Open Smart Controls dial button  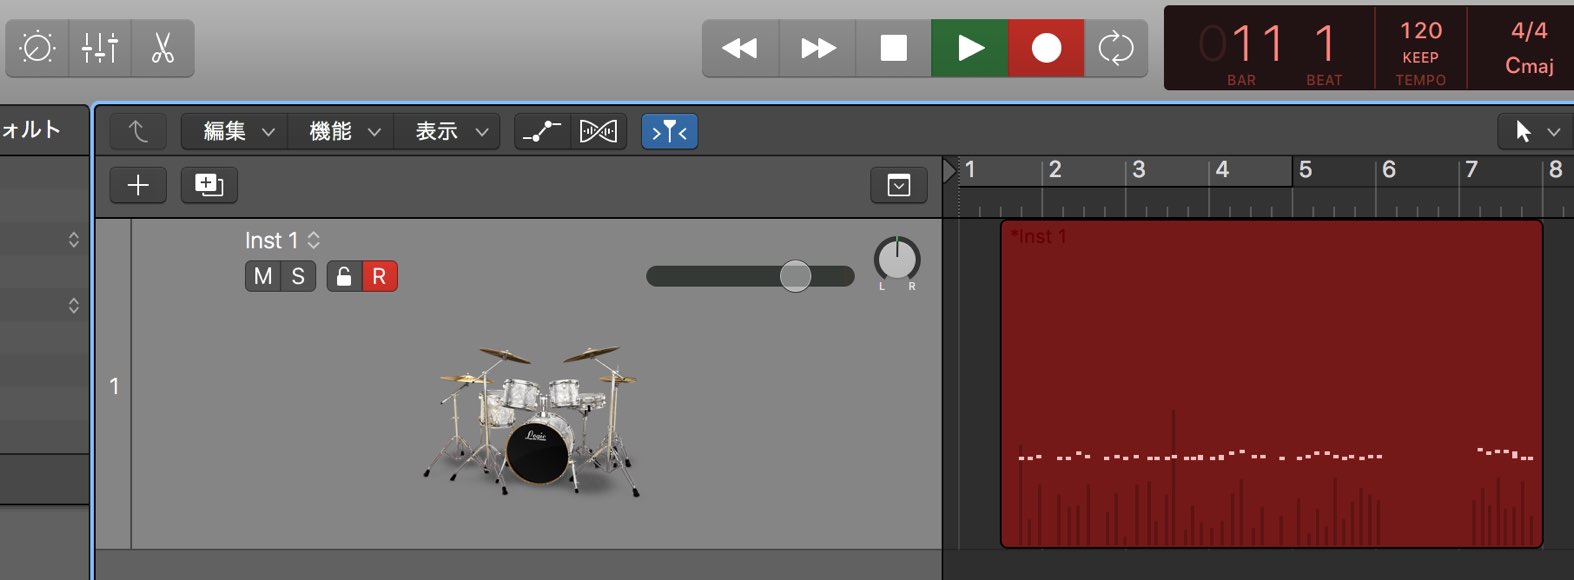point(37,48)
